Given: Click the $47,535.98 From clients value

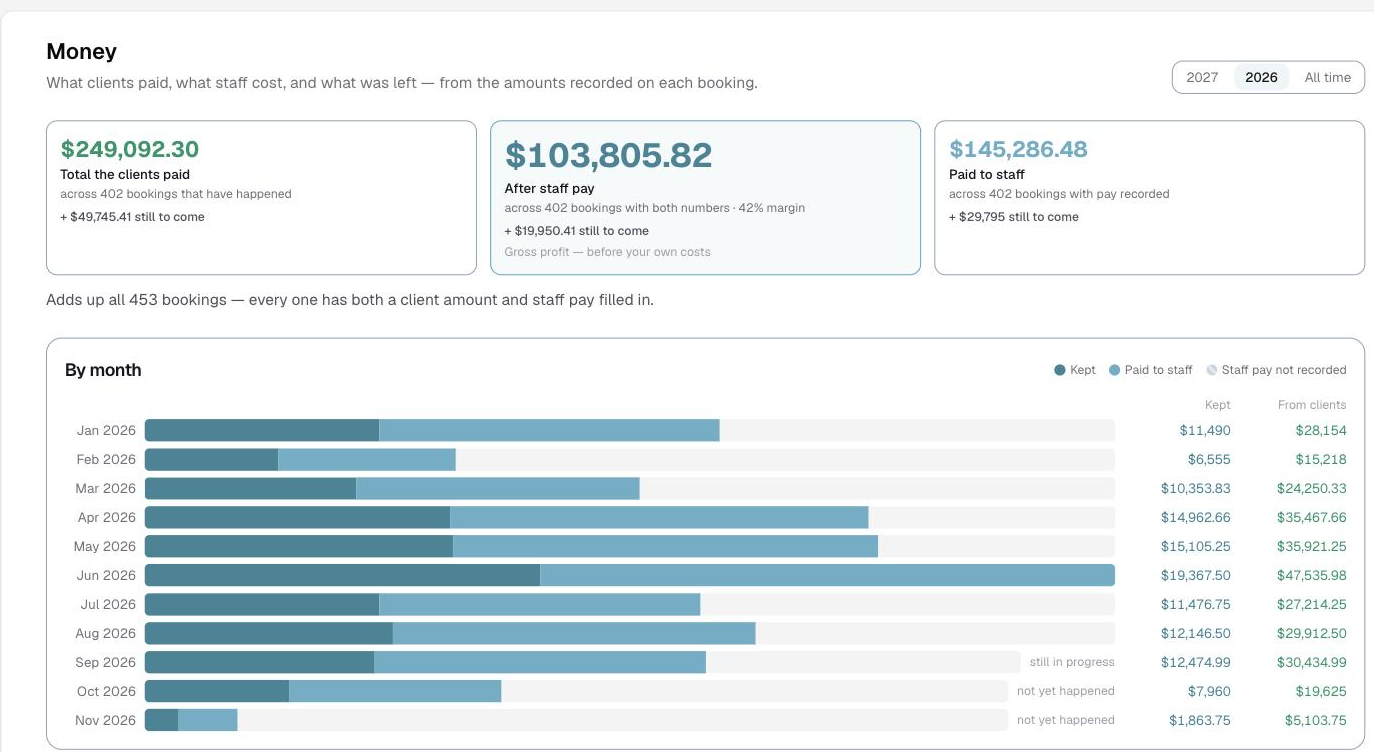Looking at the screenshot, I should click(x=1312, y=575).
